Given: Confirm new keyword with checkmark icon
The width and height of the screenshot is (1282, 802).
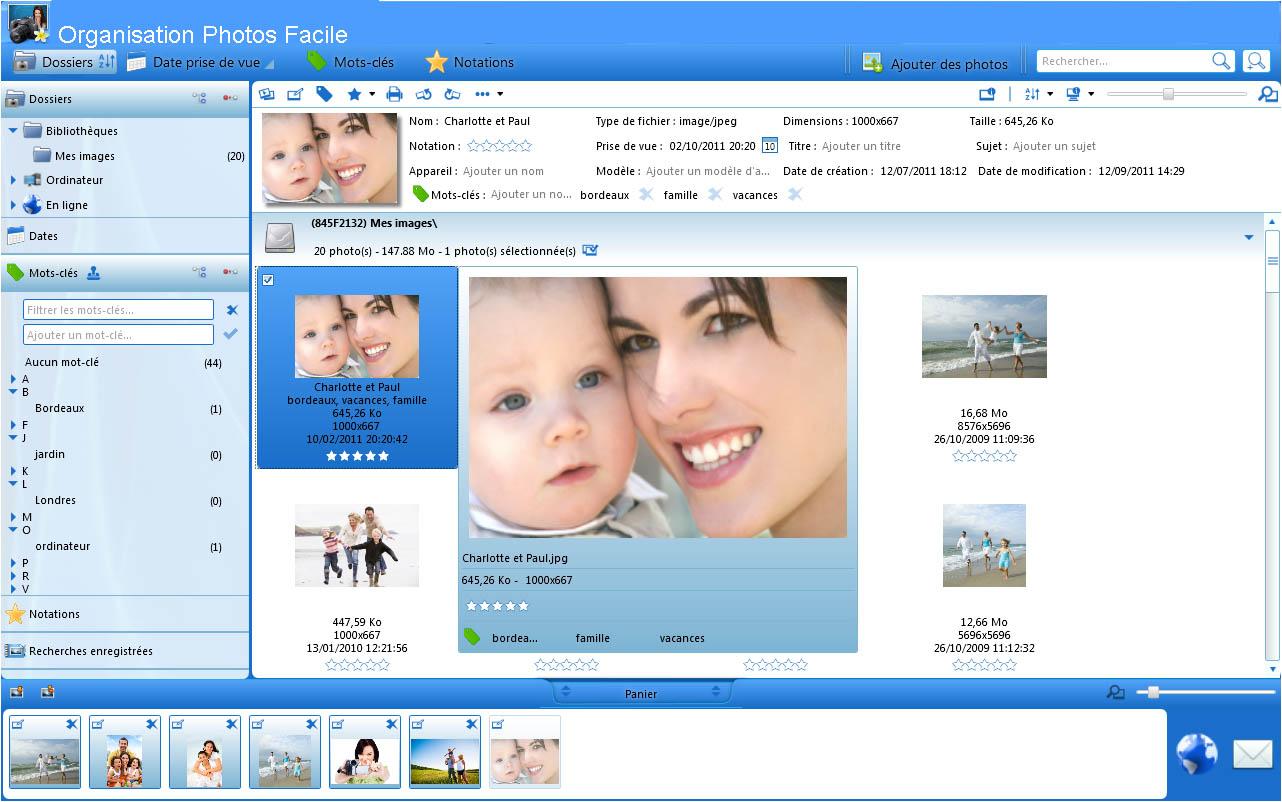Looking at the screenshot, I should (x=231, y=334).
